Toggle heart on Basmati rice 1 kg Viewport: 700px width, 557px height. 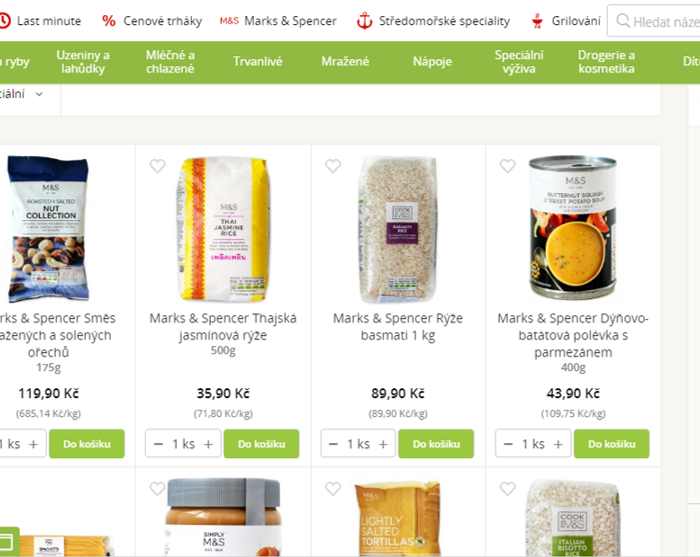pos(333,166)
